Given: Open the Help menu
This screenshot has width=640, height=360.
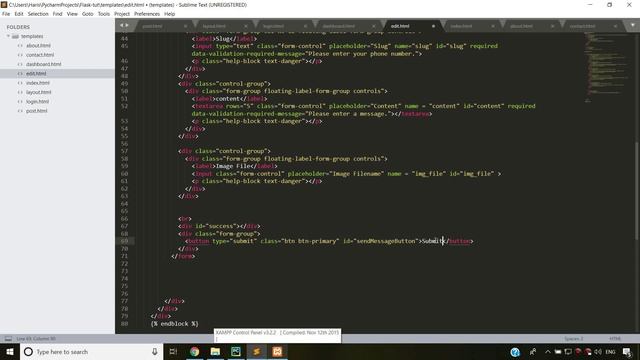Looking at the screenshot, I should point(169,14).
